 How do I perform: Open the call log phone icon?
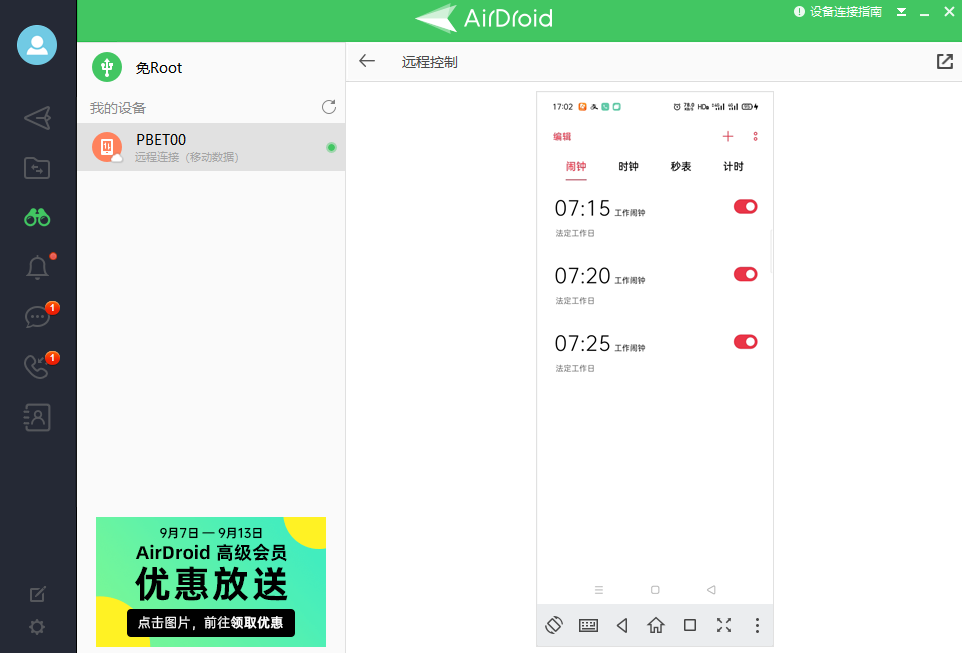37,366
